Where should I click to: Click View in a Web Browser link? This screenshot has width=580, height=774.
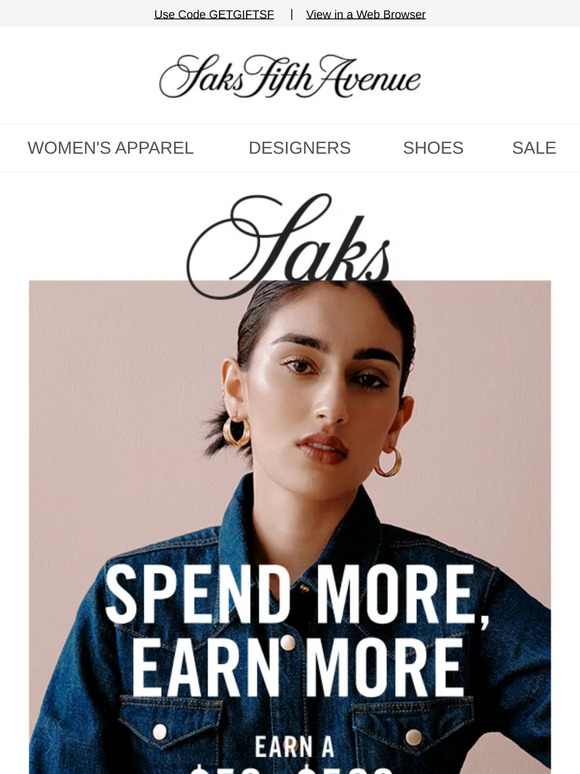tap(365, 14)
